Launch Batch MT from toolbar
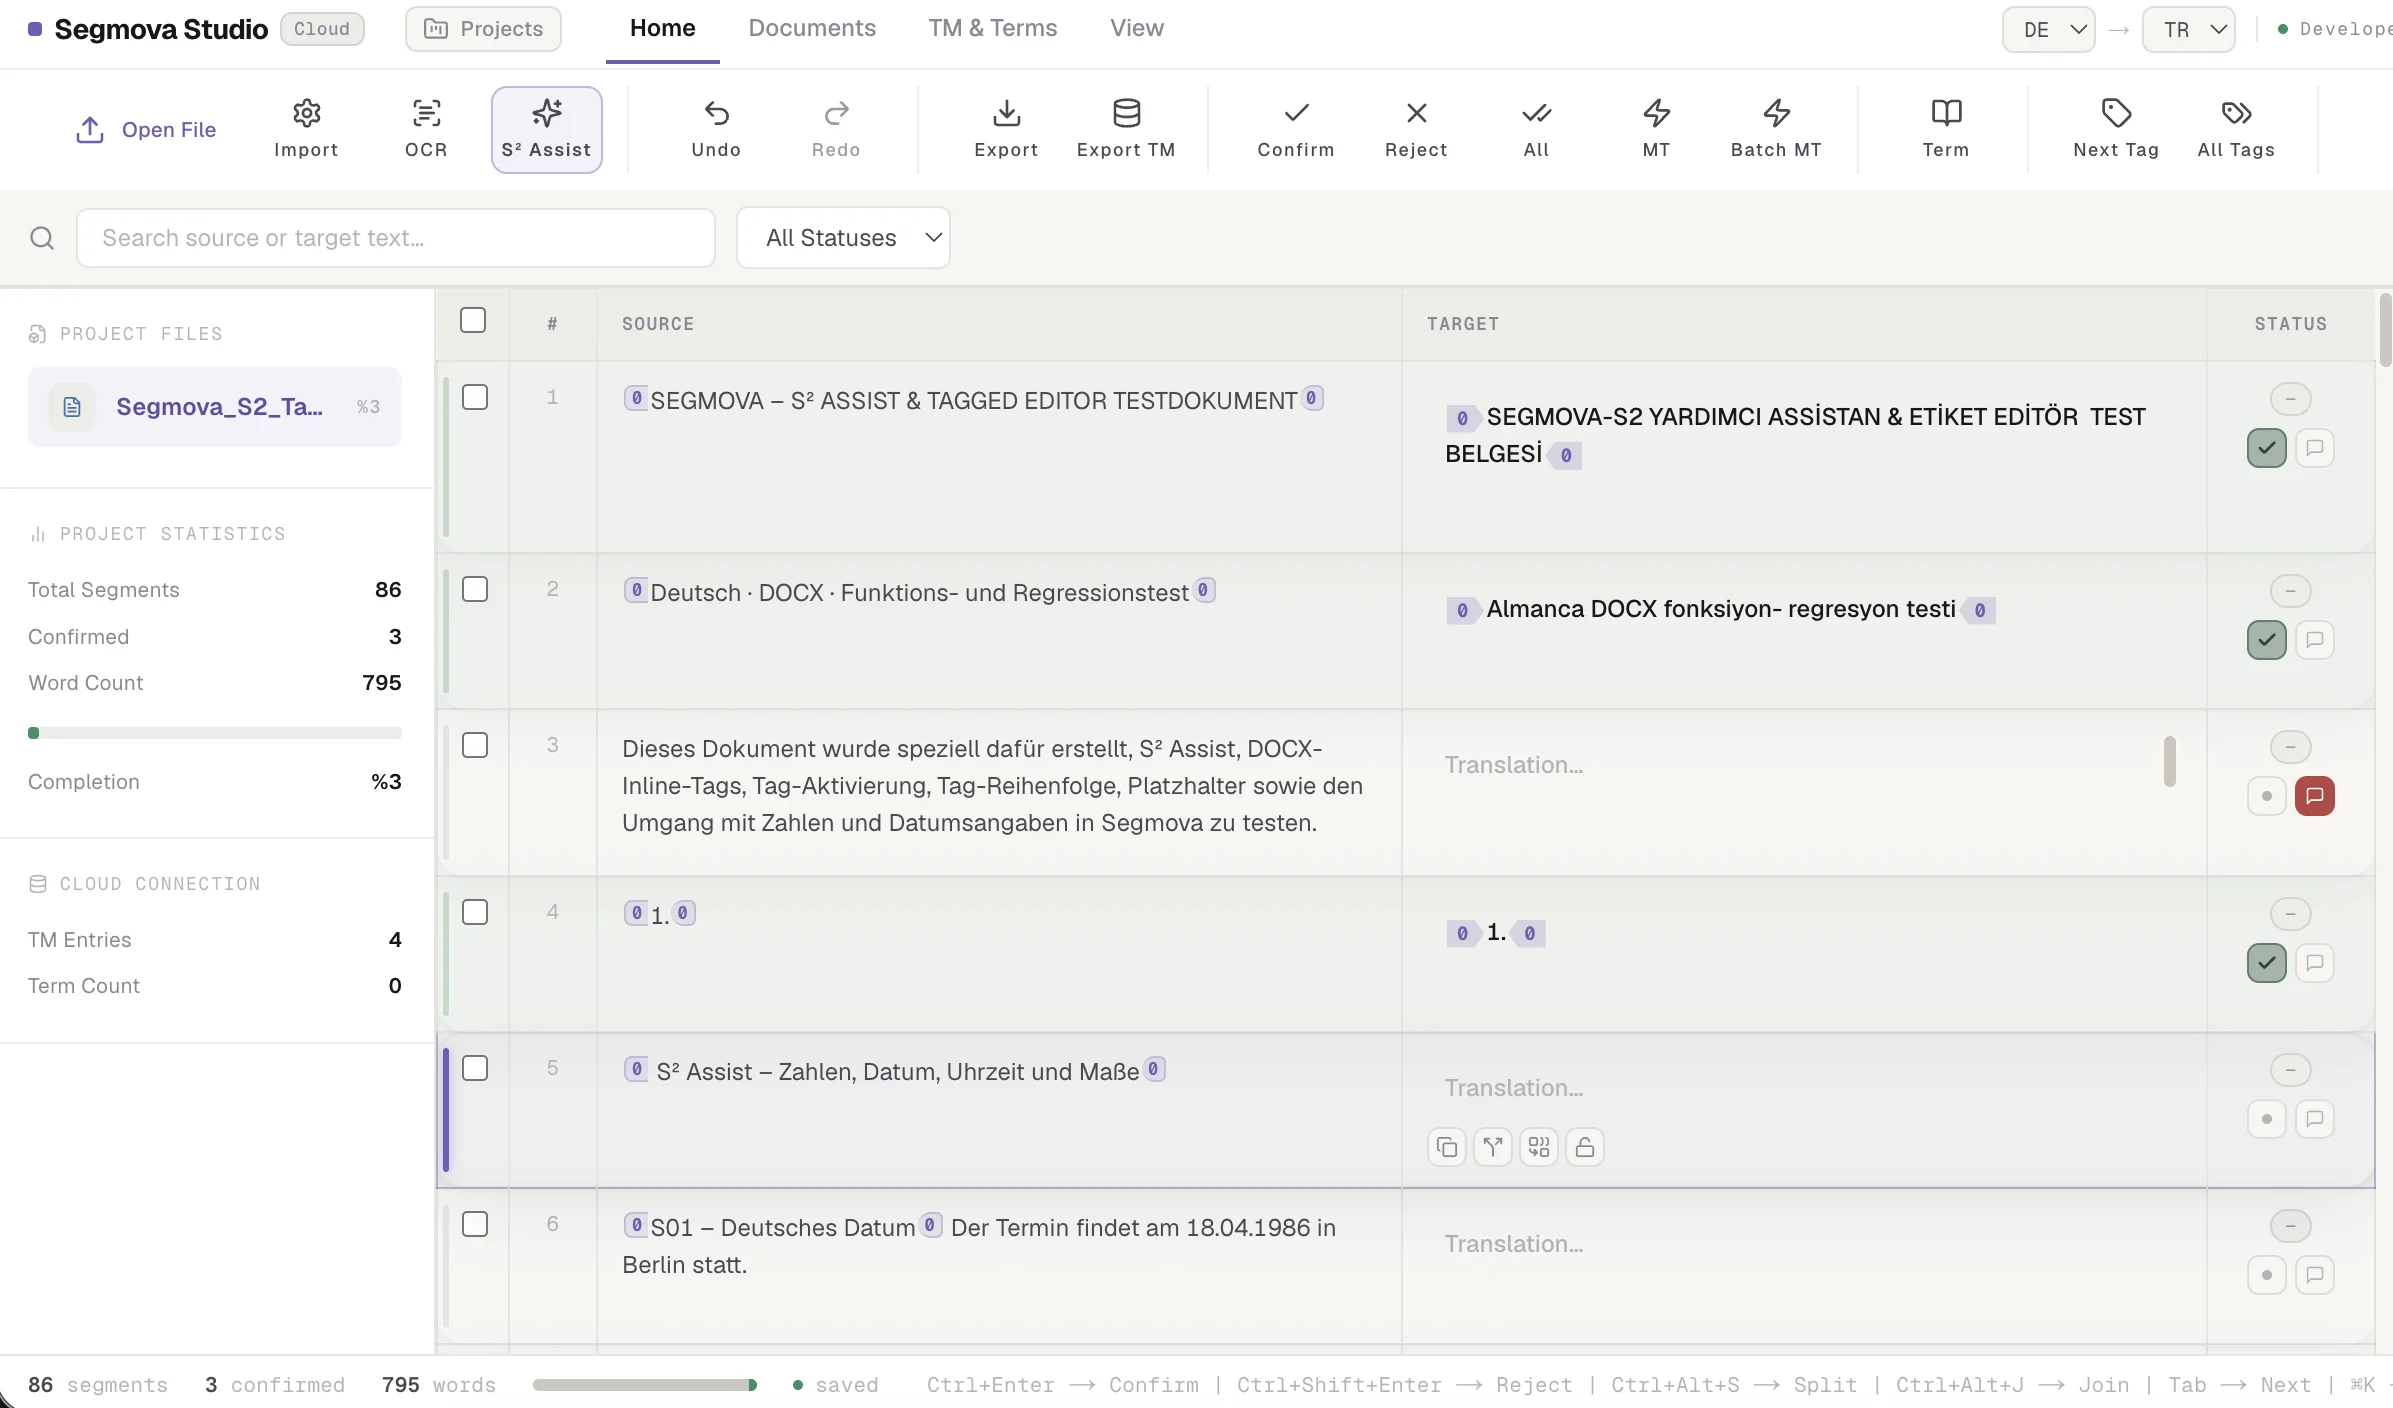 coord(1776,129)
